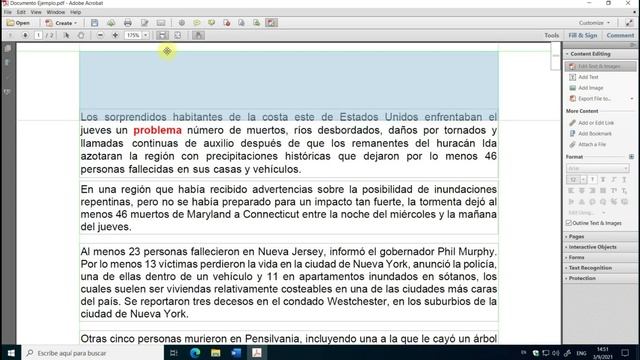Click the Edit text pencil icon in toolbar

tap(144, 23)
